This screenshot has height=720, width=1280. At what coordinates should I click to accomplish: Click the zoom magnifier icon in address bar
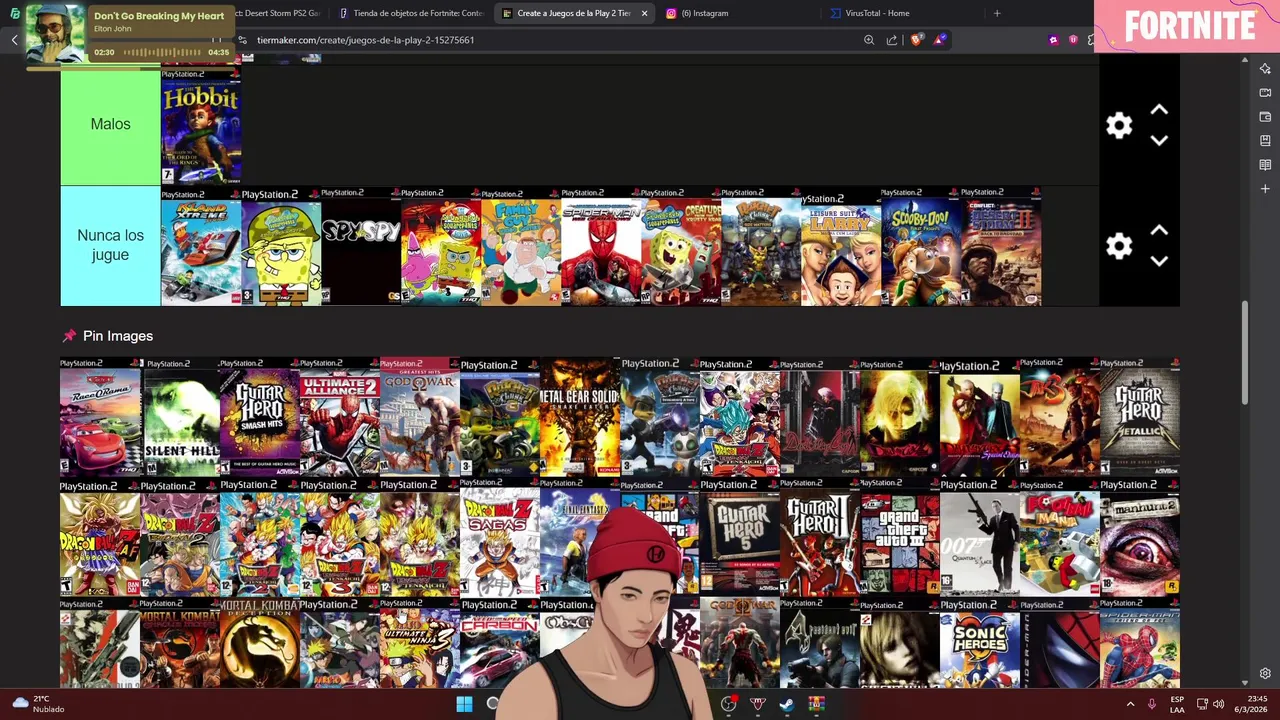(869, 40)
